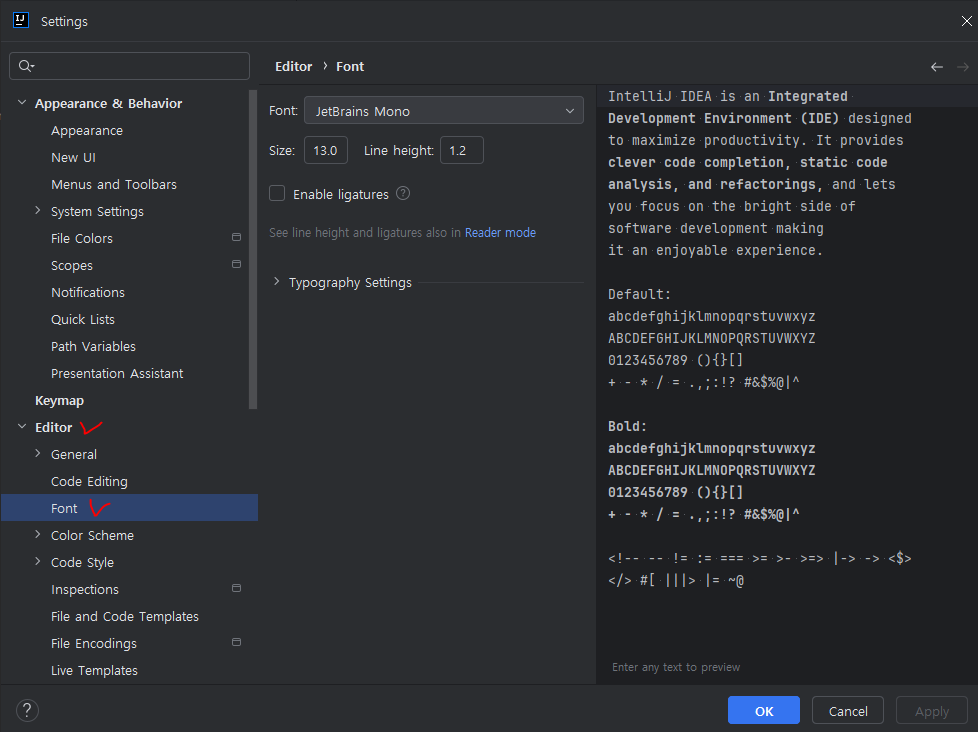
Task: Open ligatures help question mark icon
Action: pos(403,194)
